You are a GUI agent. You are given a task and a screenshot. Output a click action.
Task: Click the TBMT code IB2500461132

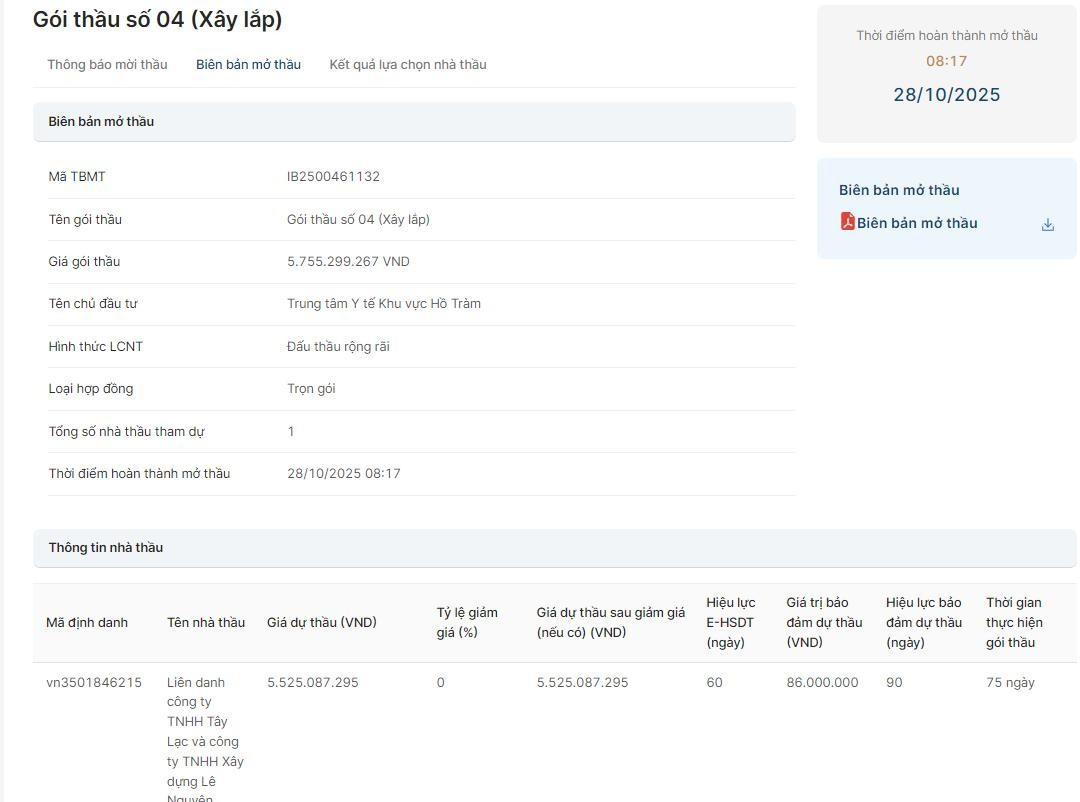pos(333,177)
